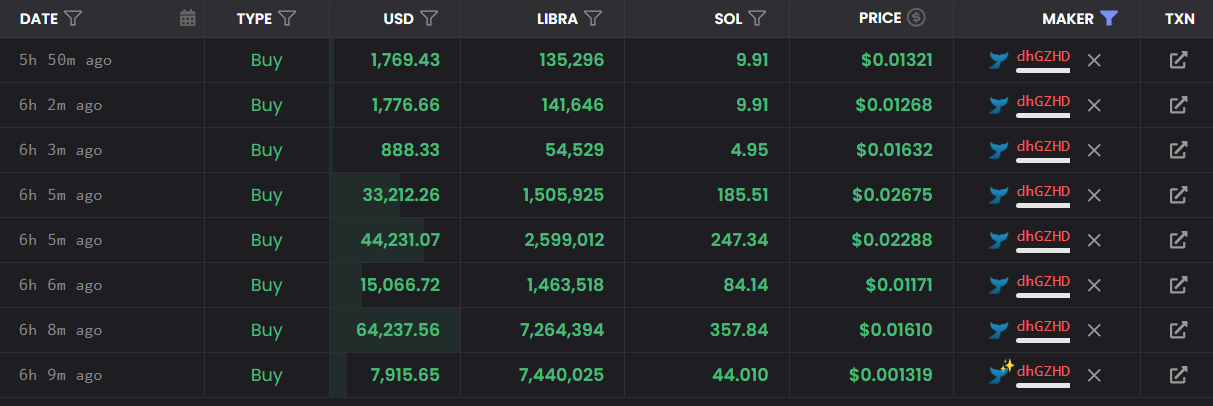Click whale icon on $0.02288 price row

click(998, 240)
